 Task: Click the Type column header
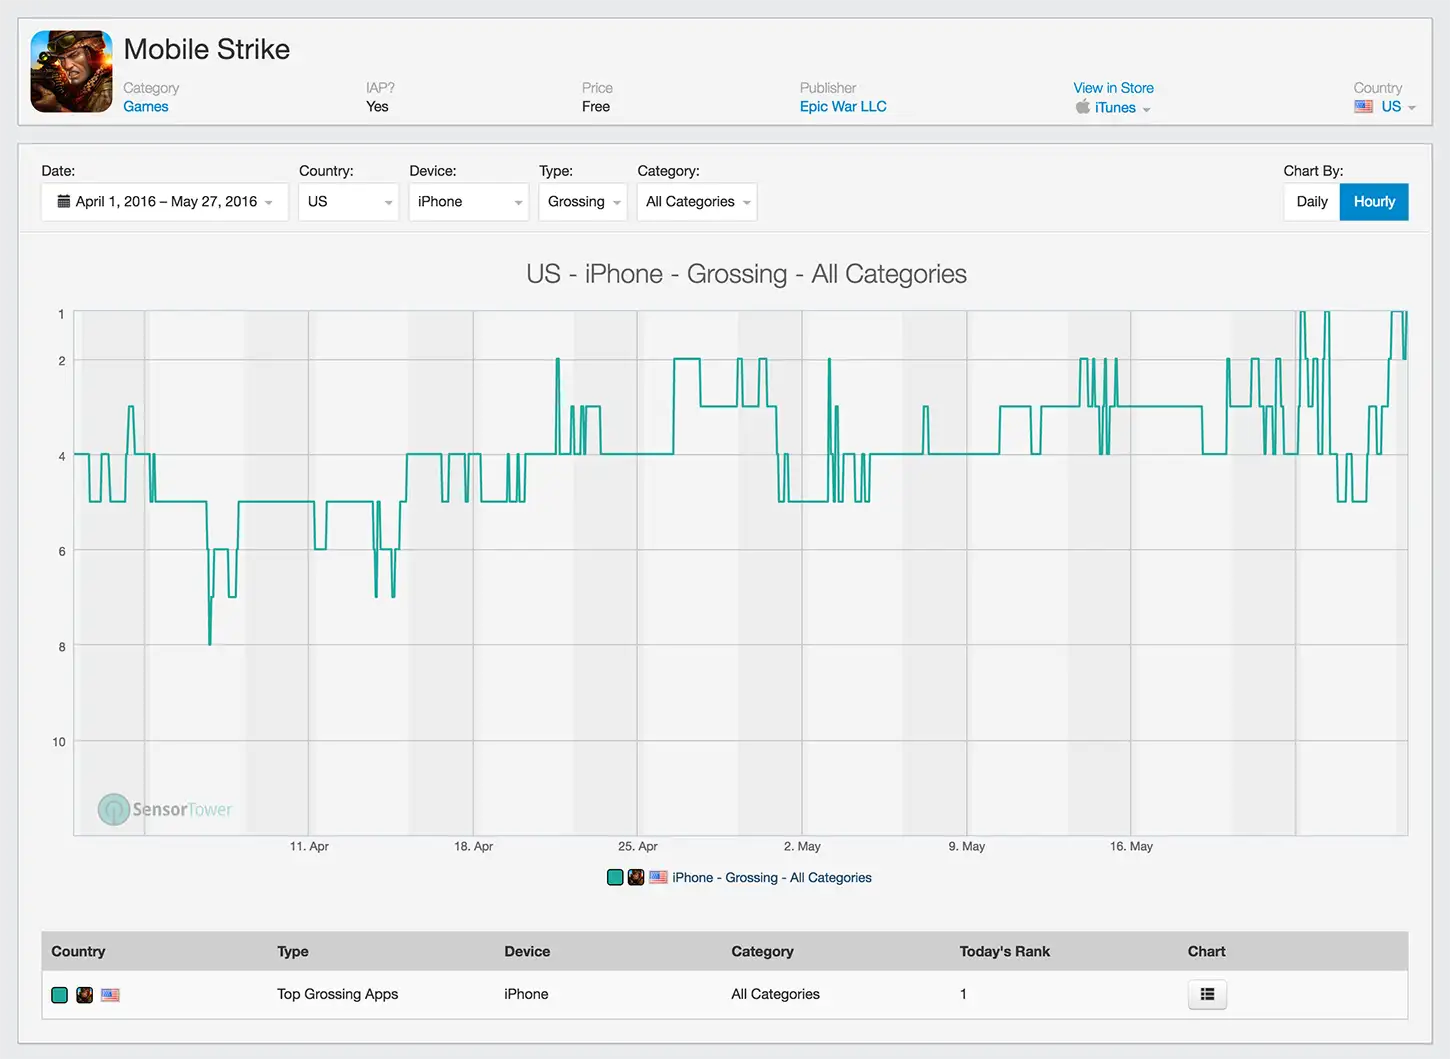point(293,952)
